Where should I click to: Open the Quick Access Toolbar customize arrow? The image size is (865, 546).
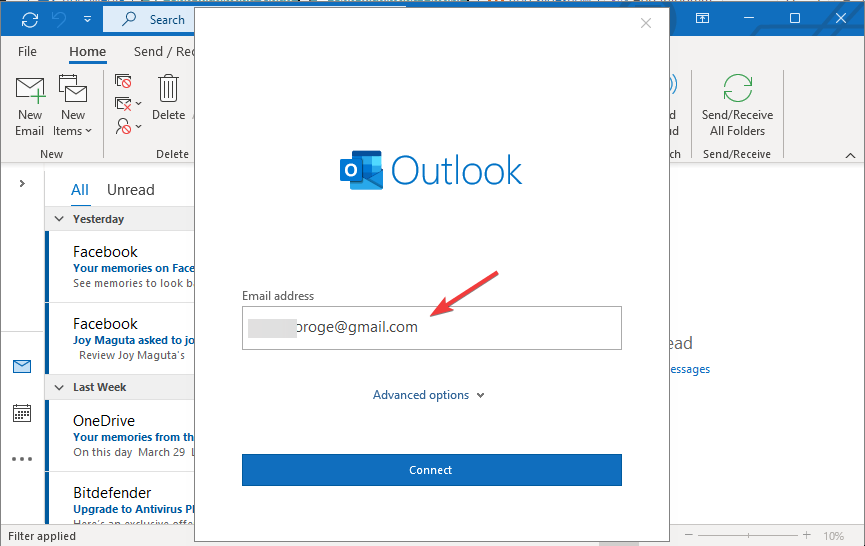(87, 19)
